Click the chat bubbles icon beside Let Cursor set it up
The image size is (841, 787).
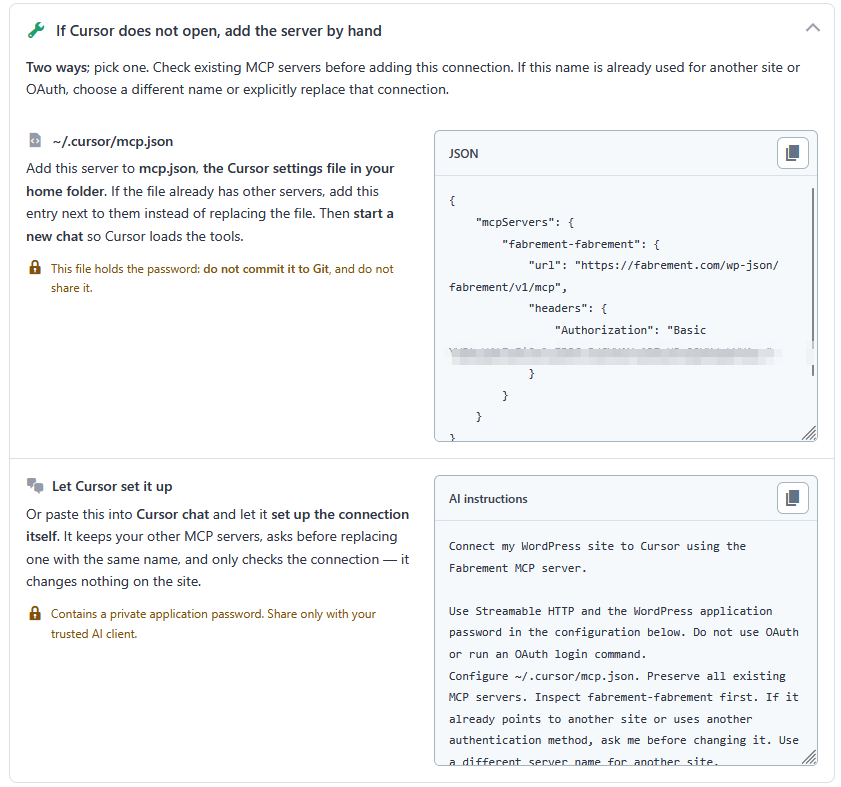(x=35, y=486)
